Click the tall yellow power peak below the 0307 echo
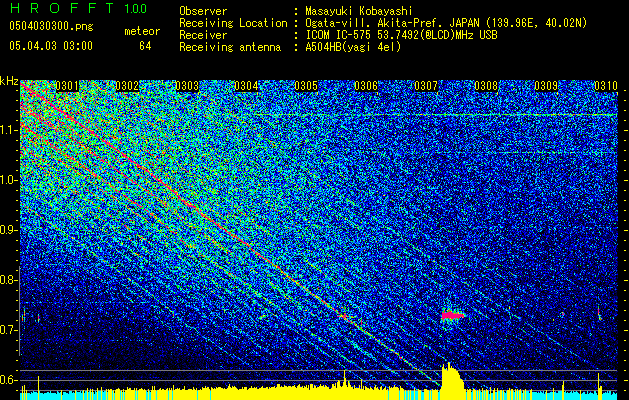This screenshot has width=629, height=400. (x=452, y=381)
